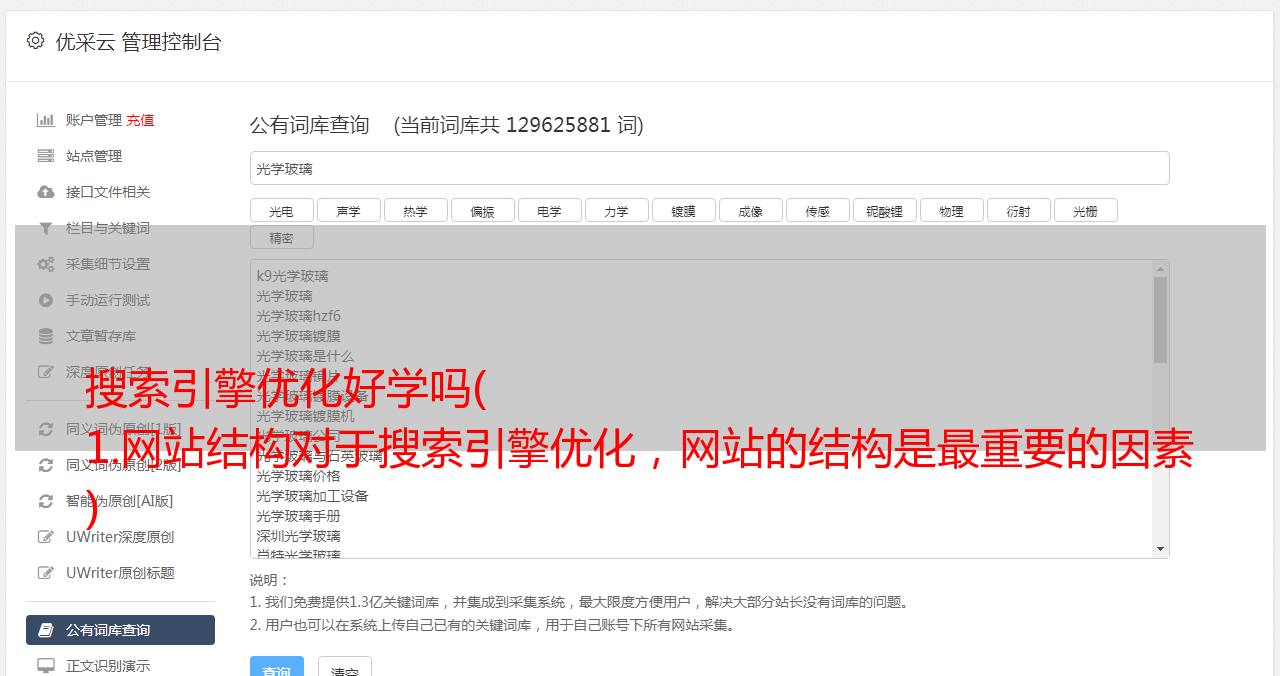Click the monitor icon for 正文识别演示
This screenshot has height=676, width=1280.
45,666
